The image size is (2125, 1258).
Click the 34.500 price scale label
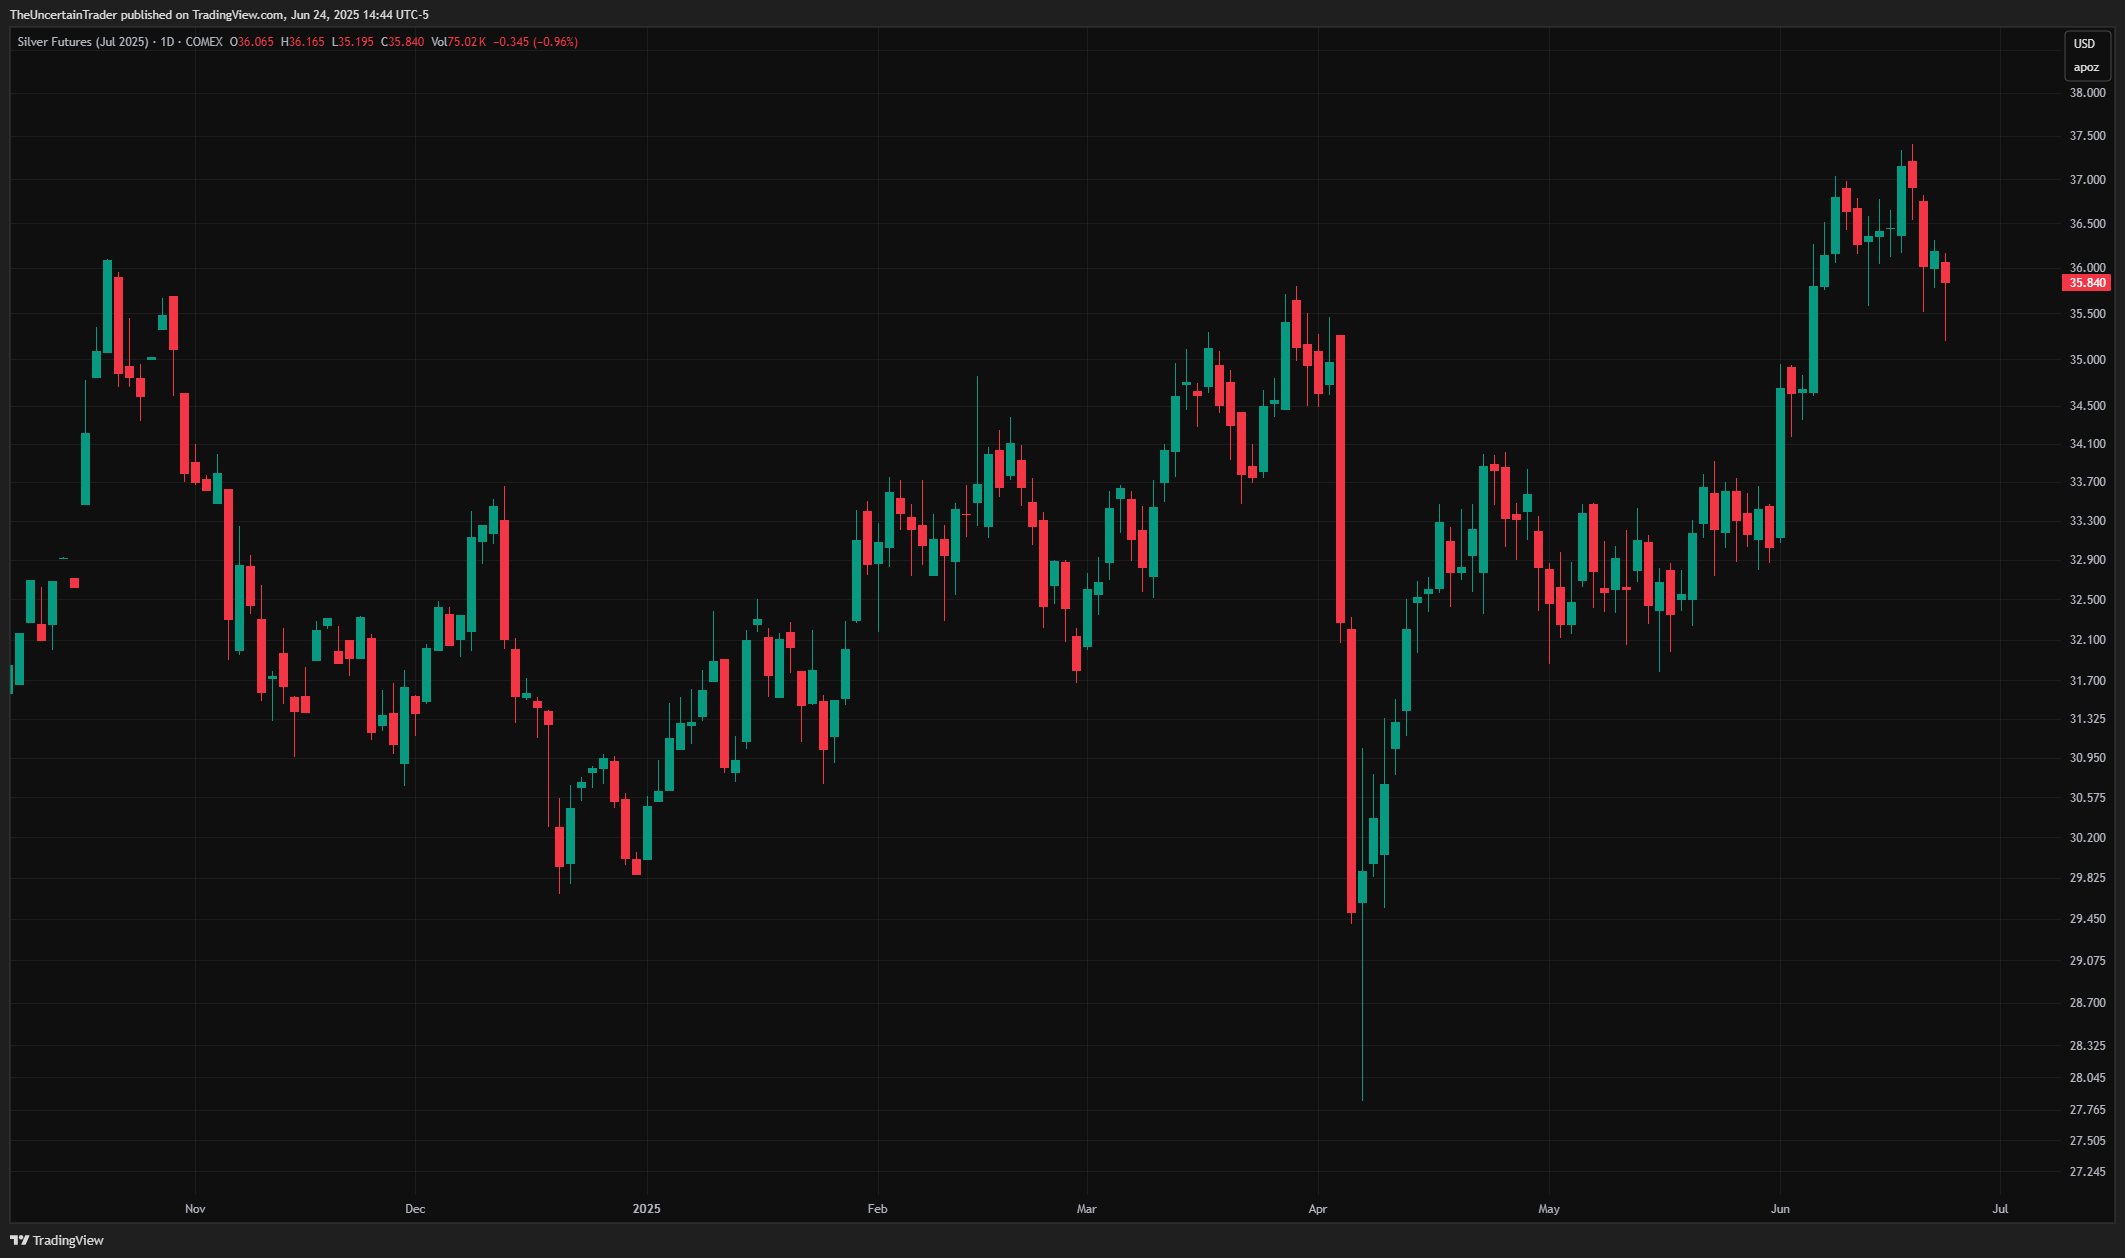[x=2088, y=406]
